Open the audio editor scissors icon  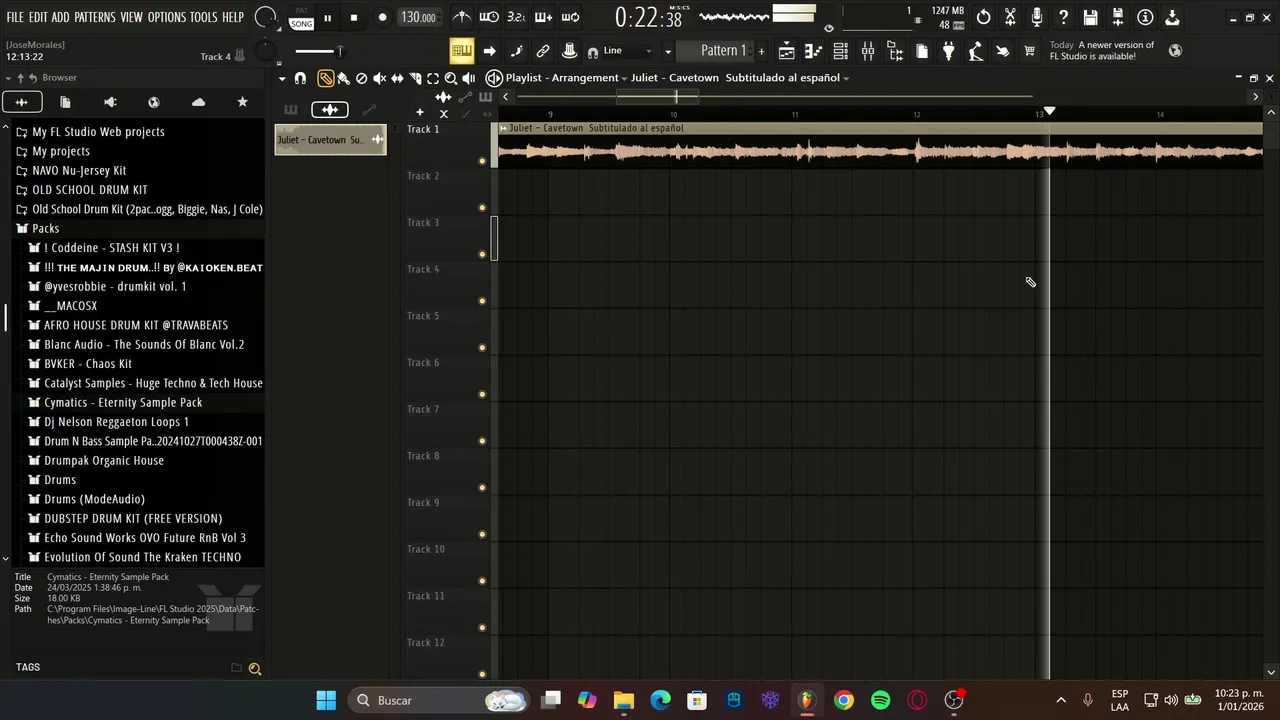coord(1010,17)
